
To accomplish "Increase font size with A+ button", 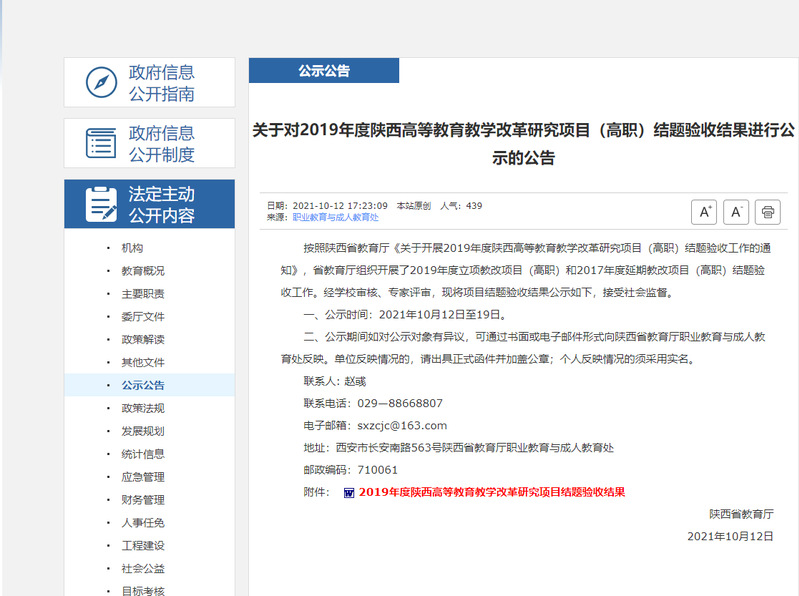I will point(704,212).
